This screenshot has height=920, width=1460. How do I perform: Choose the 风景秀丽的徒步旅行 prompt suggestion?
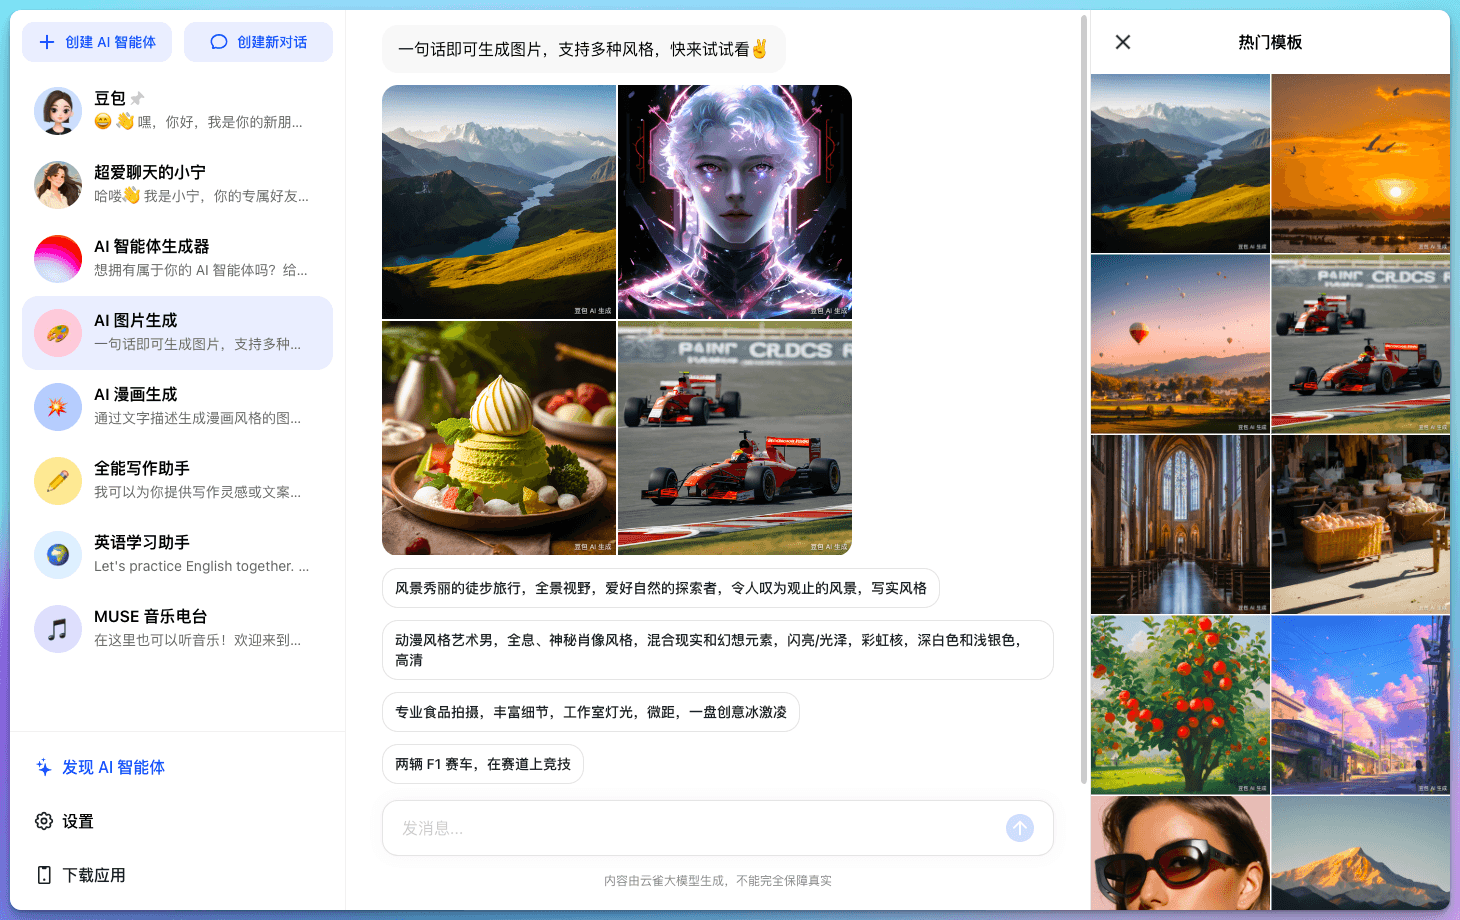(x=661, y=588)
